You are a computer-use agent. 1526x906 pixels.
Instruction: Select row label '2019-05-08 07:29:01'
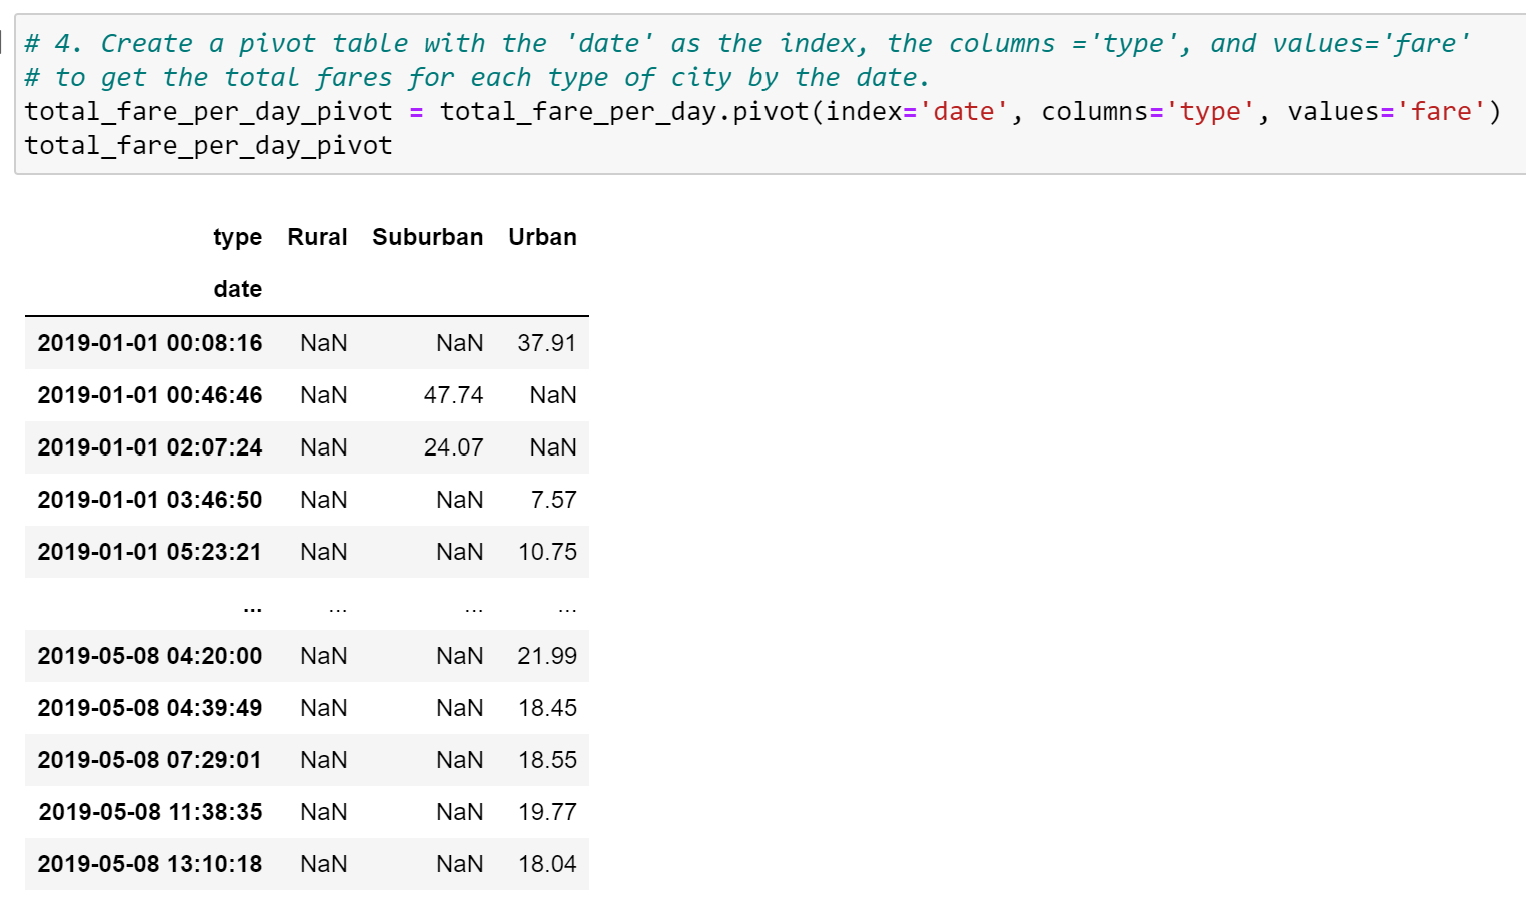(x=150, y=760)
